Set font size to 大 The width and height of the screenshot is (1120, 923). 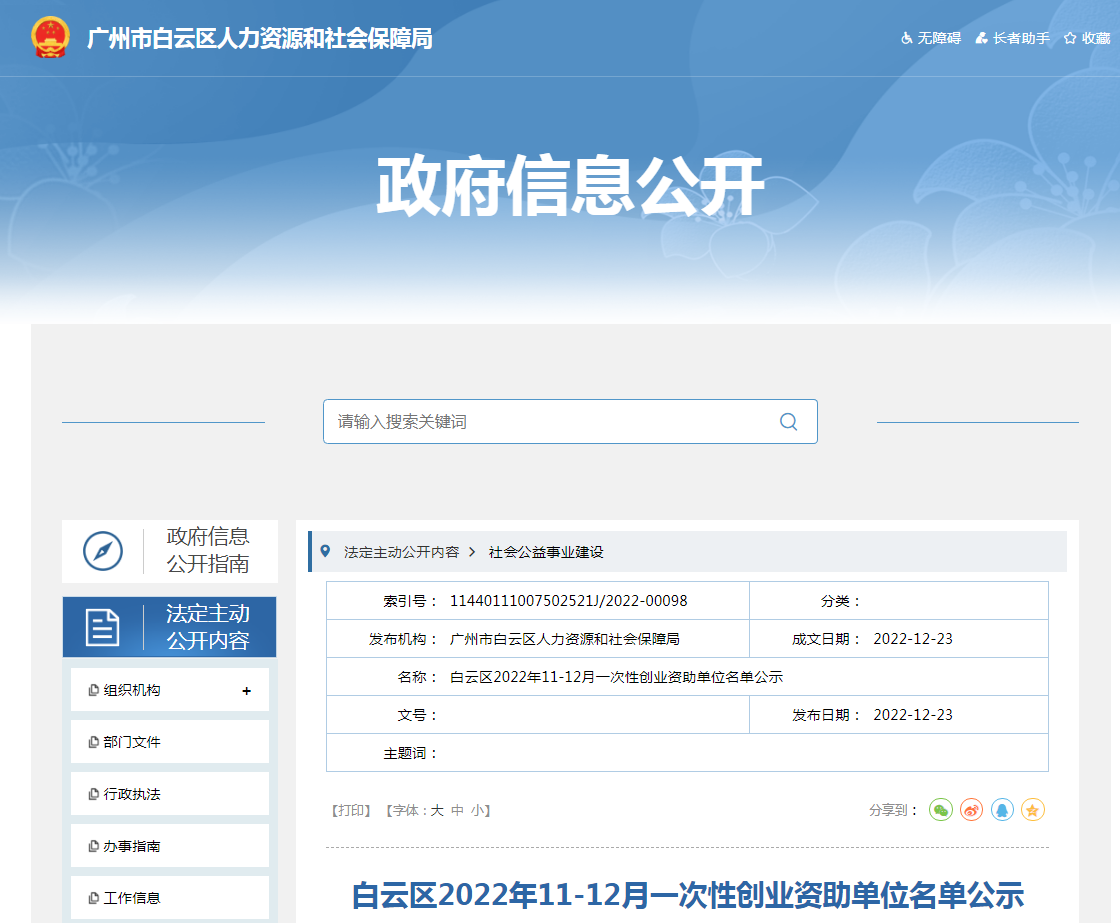click(x=437, y=811)
